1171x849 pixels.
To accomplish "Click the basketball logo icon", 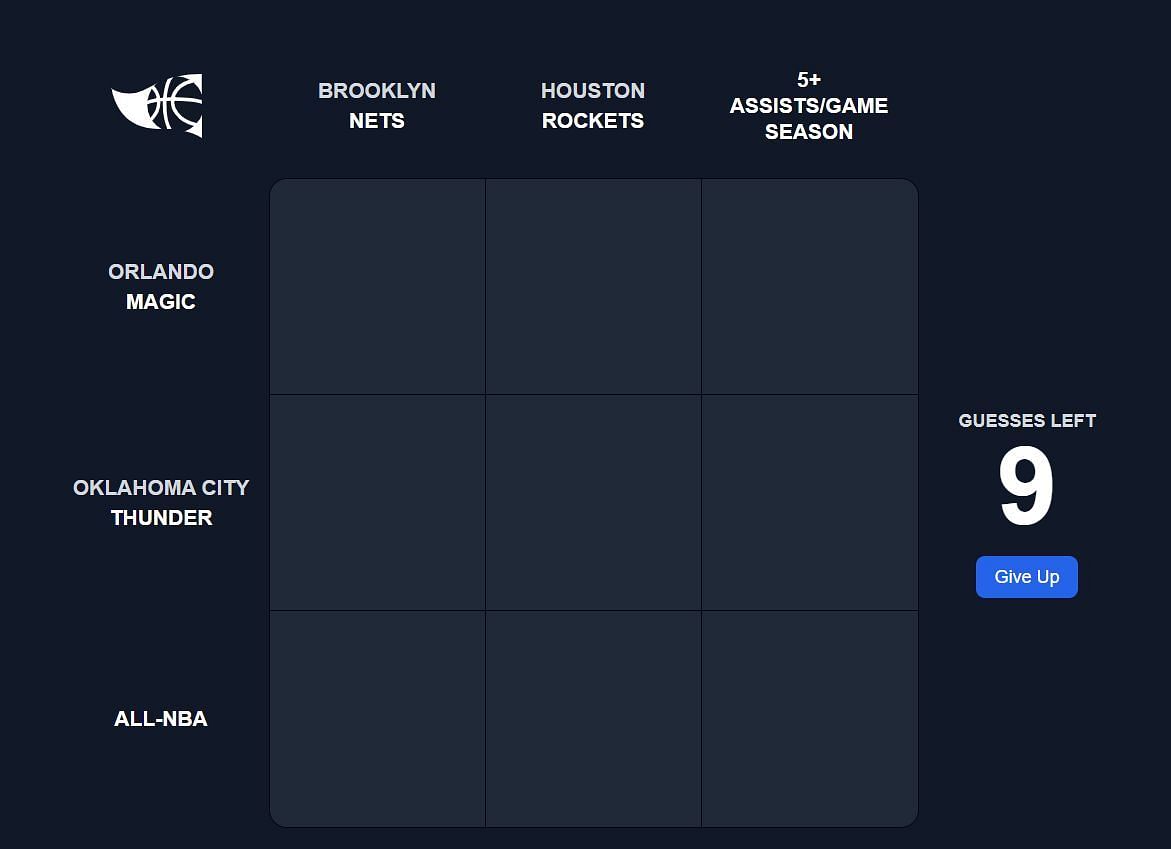I will click(x=158, y=105).
